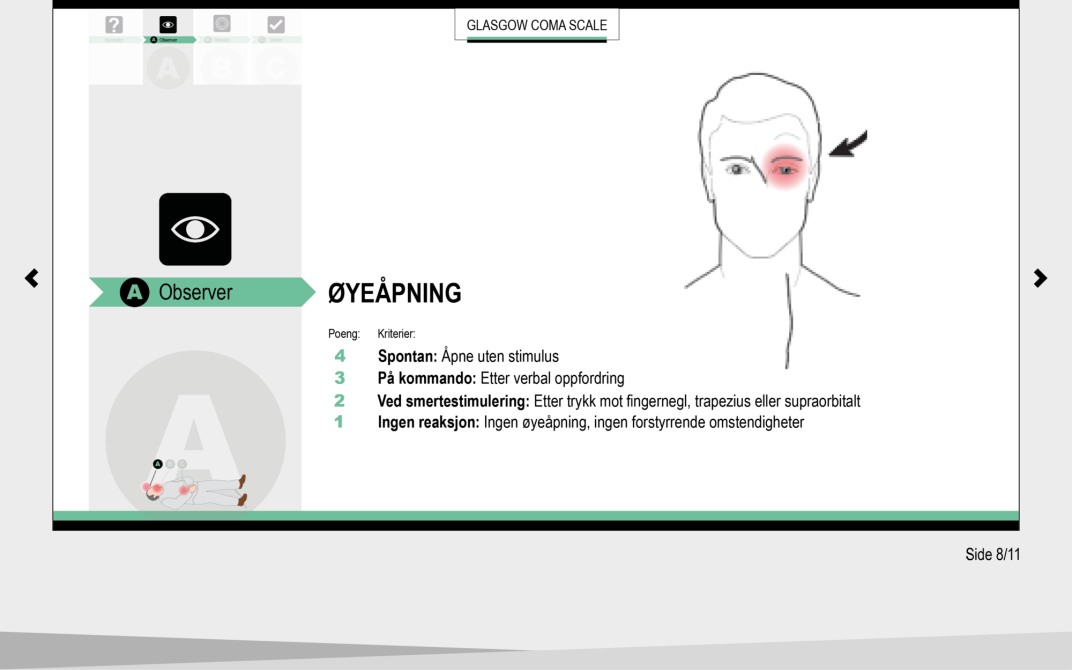Select the small eye icon in step bar

[x=168, y=25]
